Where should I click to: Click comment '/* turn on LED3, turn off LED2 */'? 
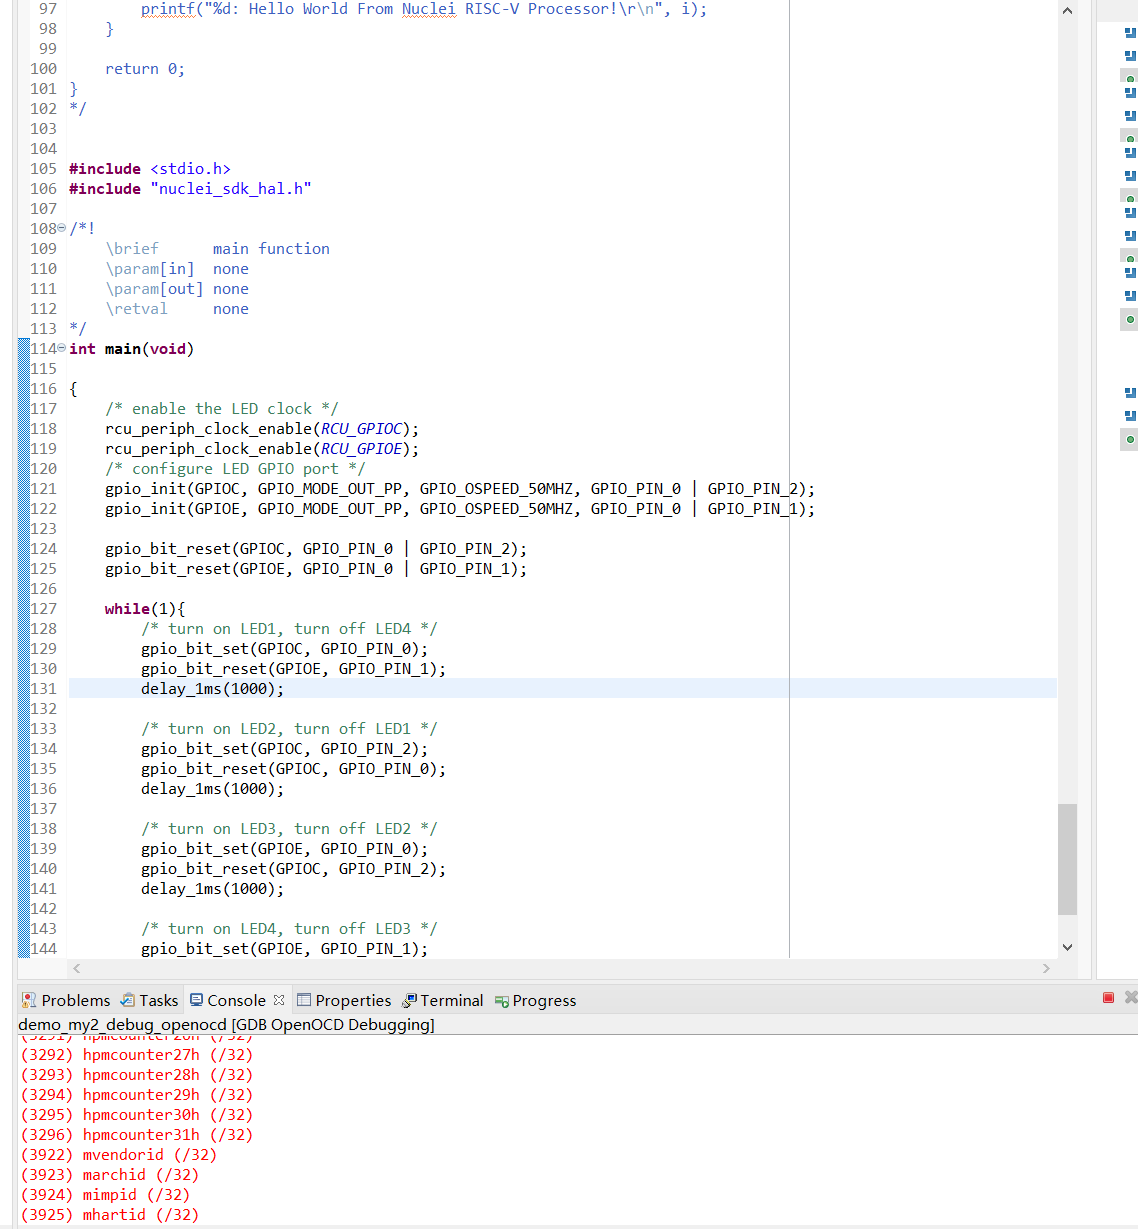coord(289,828)
